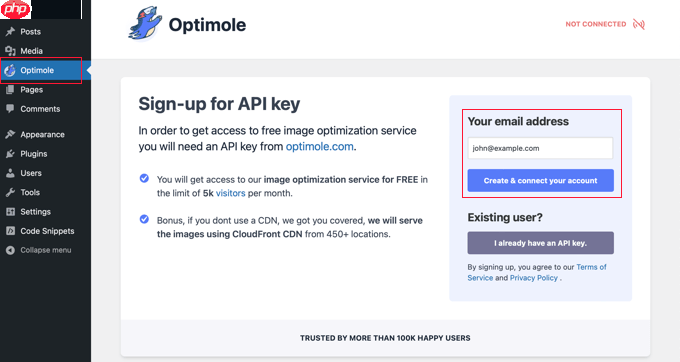Click the Plugins plug icon
The height and width of the screenshot is (362, 680).
pyautogui.click(x=10, y=154)
